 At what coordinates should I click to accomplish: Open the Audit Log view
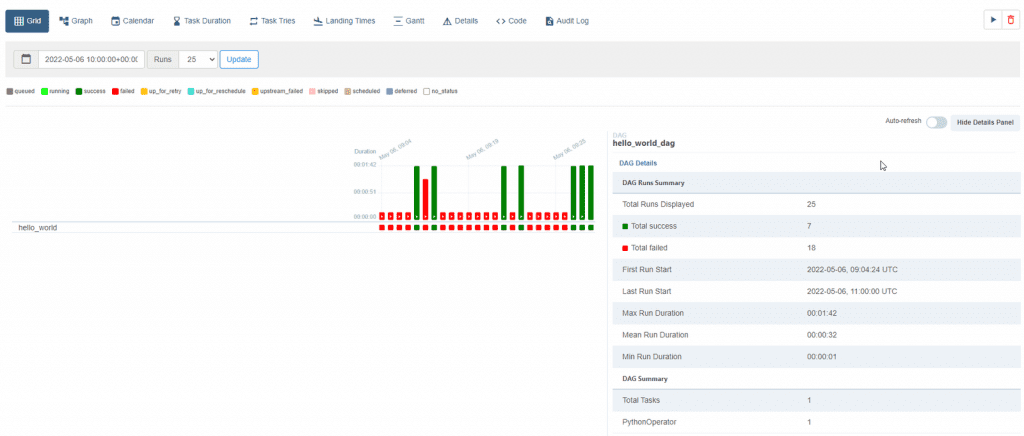[567, 21]
